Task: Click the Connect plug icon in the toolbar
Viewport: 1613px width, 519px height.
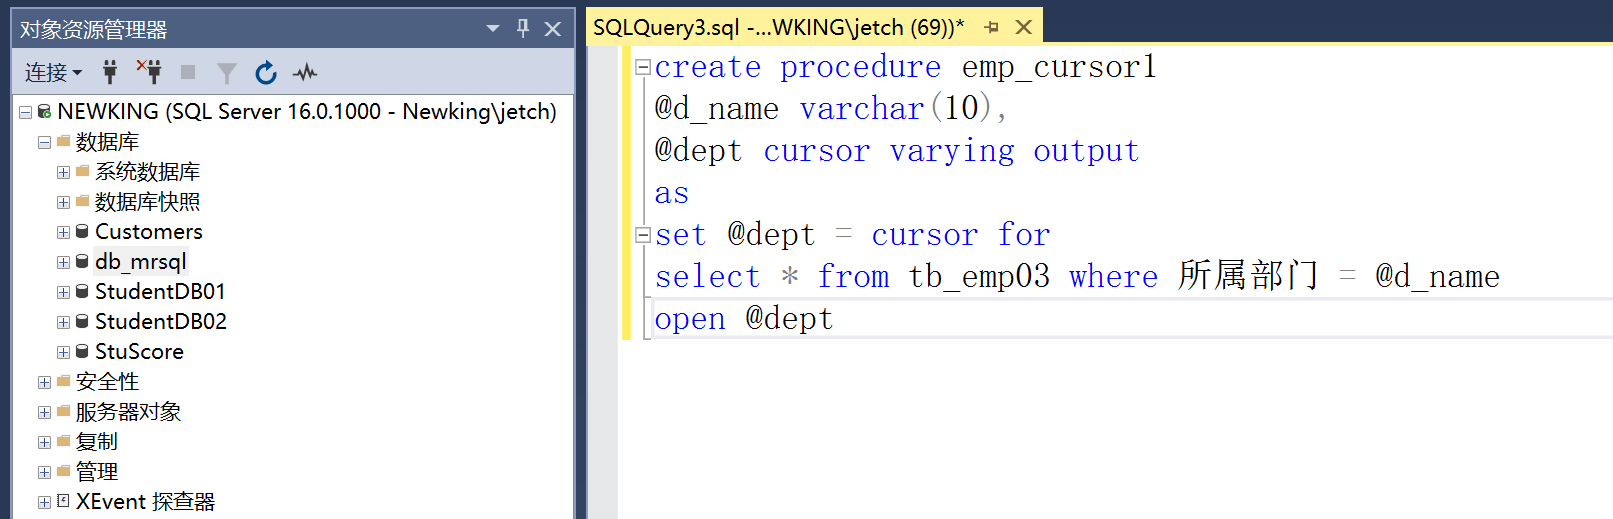Action: [110, 72]
